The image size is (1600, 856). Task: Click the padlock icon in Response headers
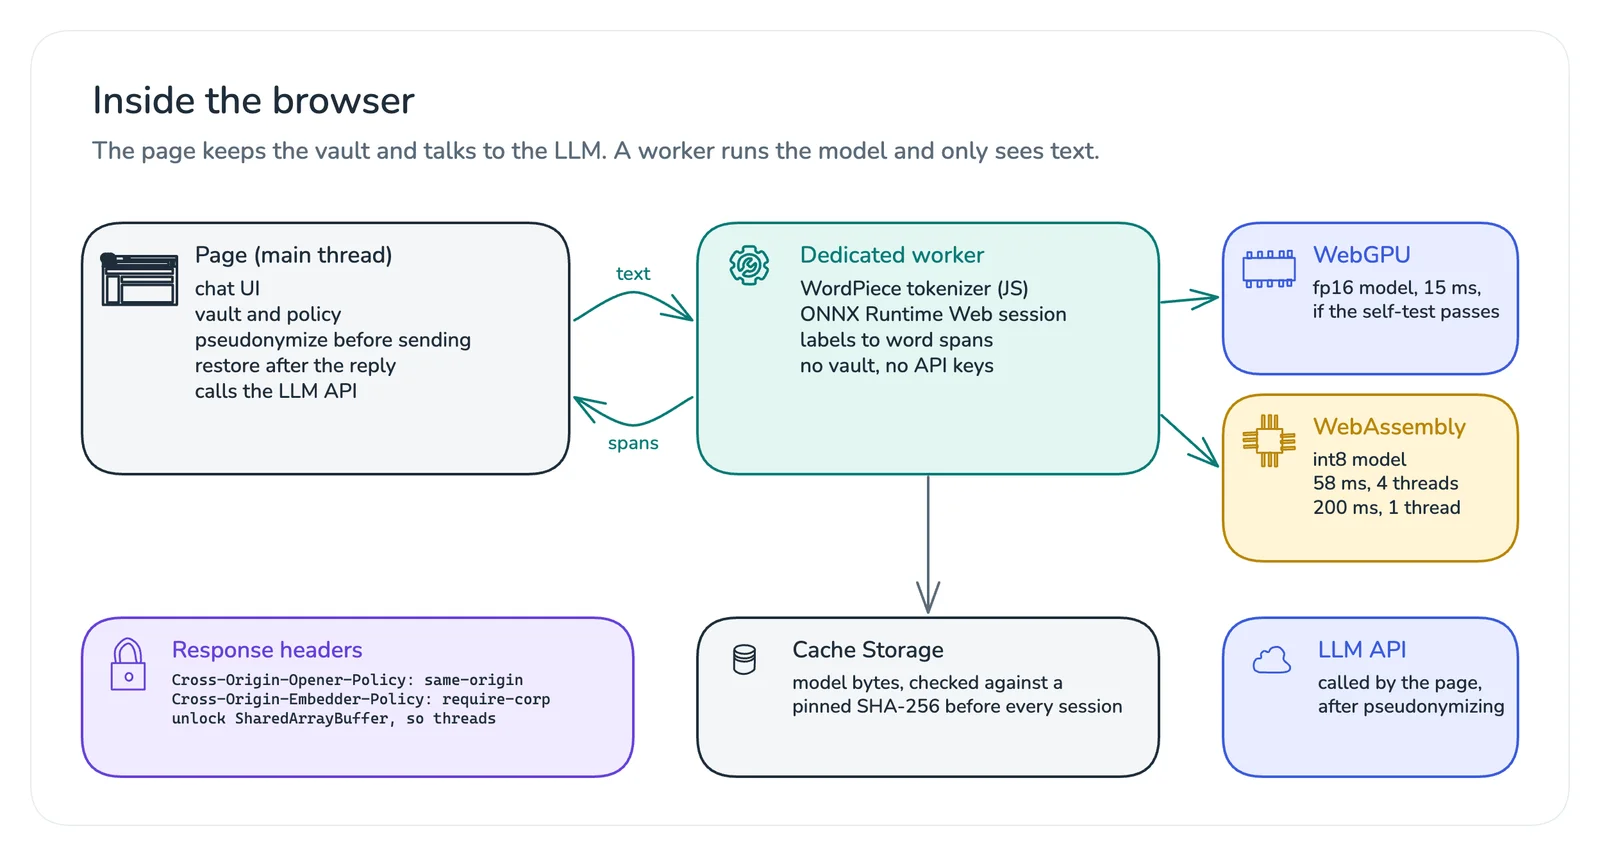click(128, 664)
